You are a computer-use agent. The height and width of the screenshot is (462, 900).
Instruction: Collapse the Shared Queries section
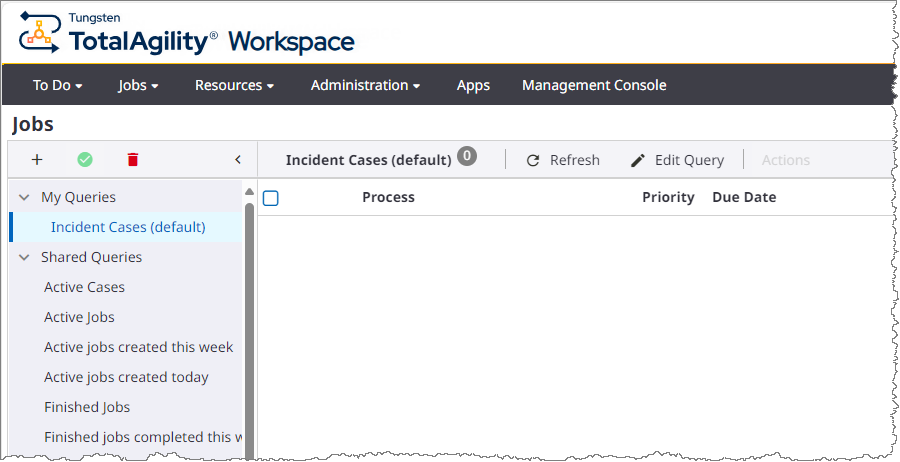(24, 258)
